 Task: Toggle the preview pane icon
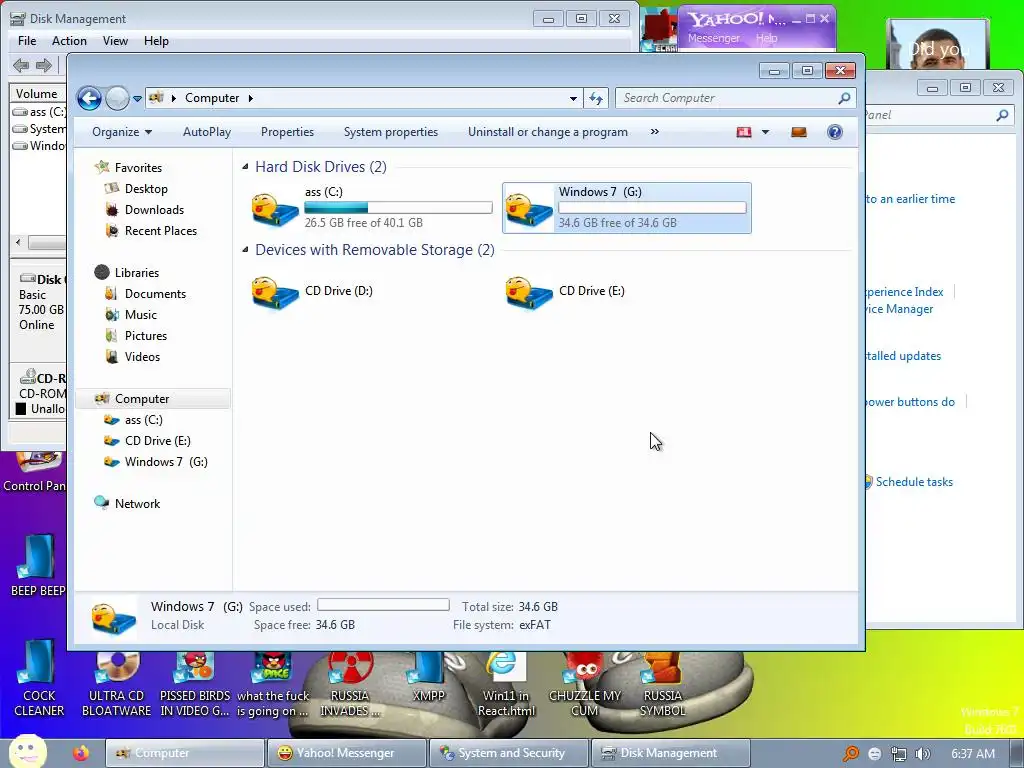point(799,133)
